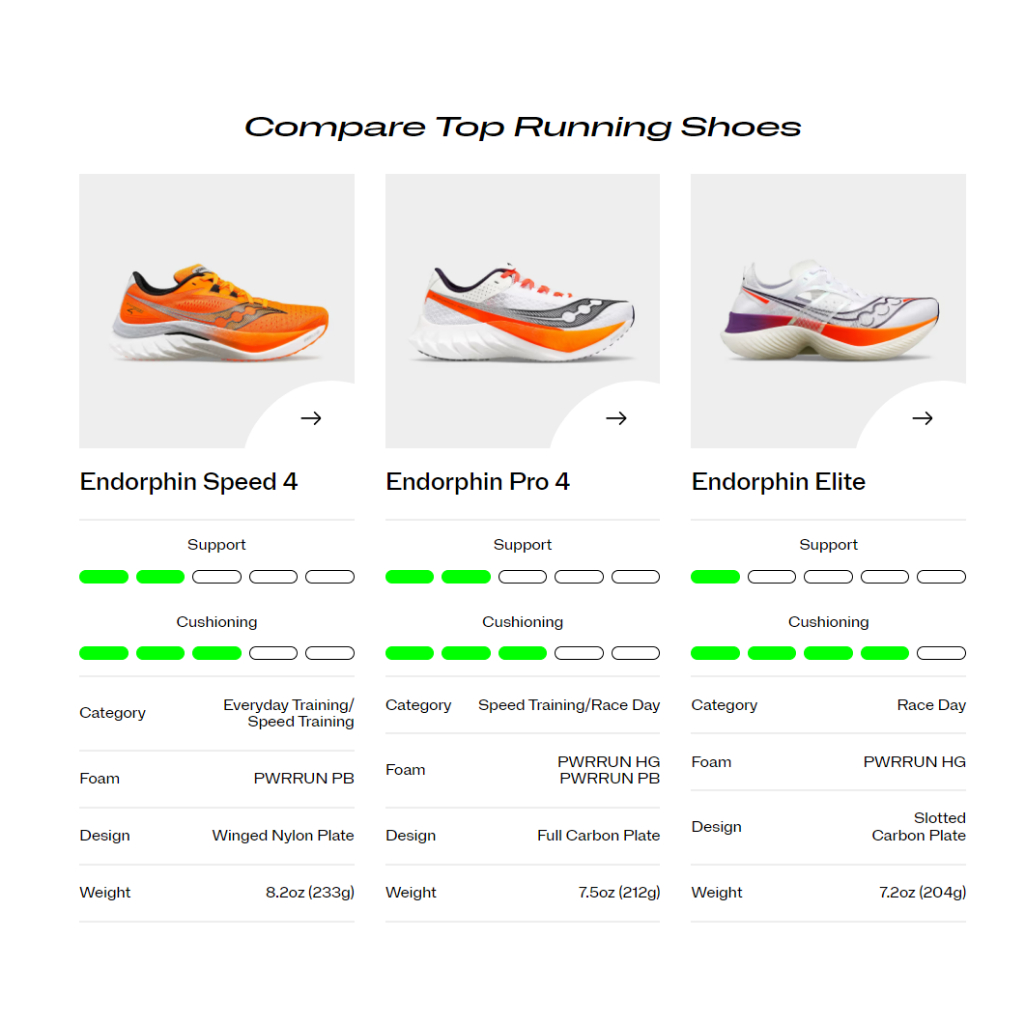Click the arrow icon on Endorphin Elite card
This screenshot has height=1024, width=1024.
click(923, 418)
